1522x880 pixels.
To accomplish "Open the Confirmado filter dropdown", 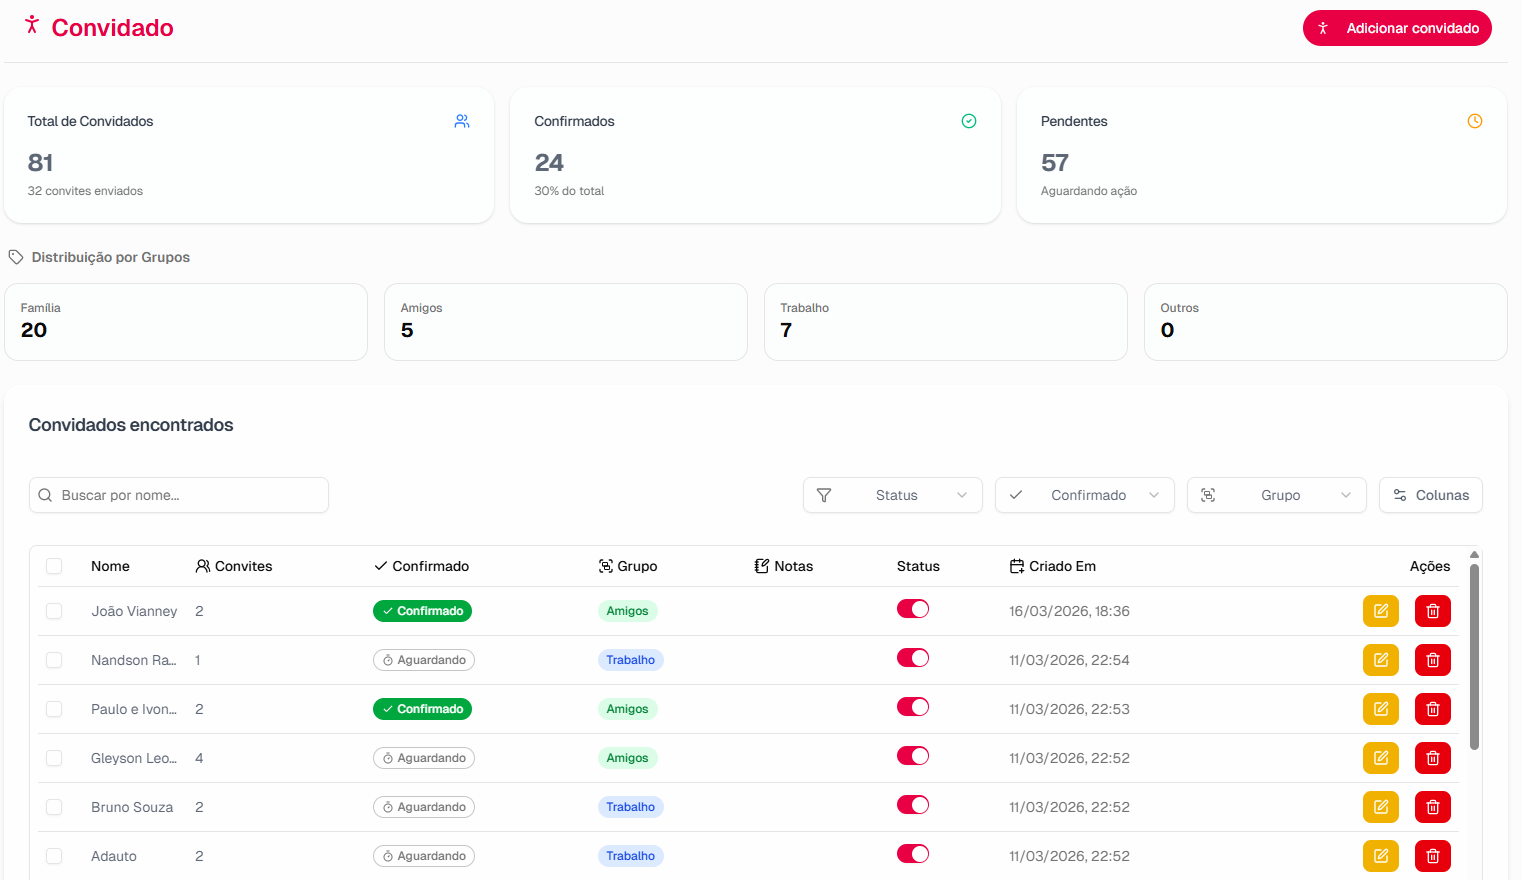I will [x=1085, y=495].
